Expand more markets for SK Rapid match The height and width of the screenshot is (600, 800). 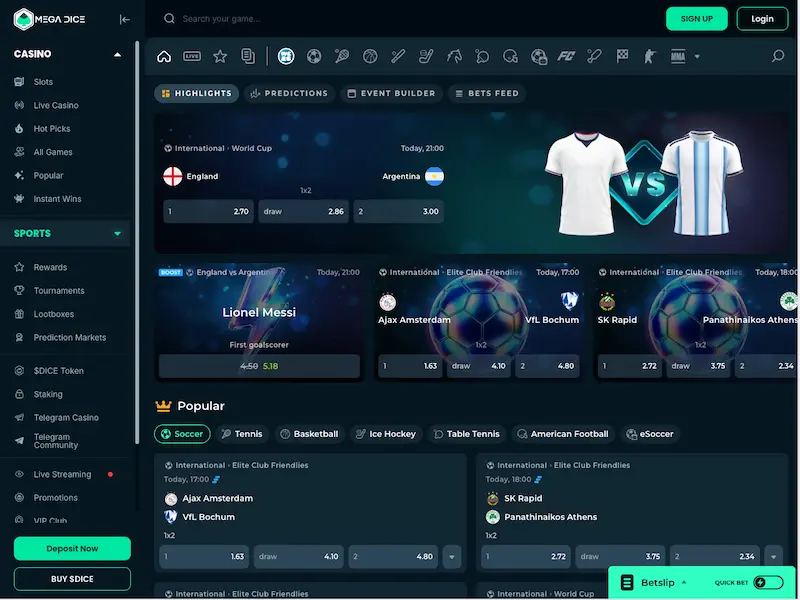773,557
